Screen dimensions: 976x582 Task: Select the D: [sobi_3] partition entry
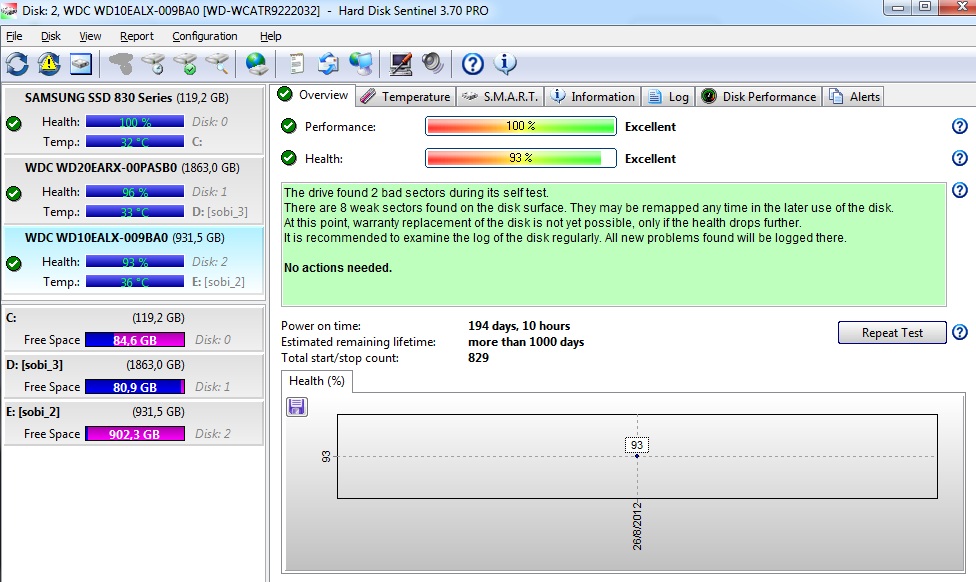[133, 376]
